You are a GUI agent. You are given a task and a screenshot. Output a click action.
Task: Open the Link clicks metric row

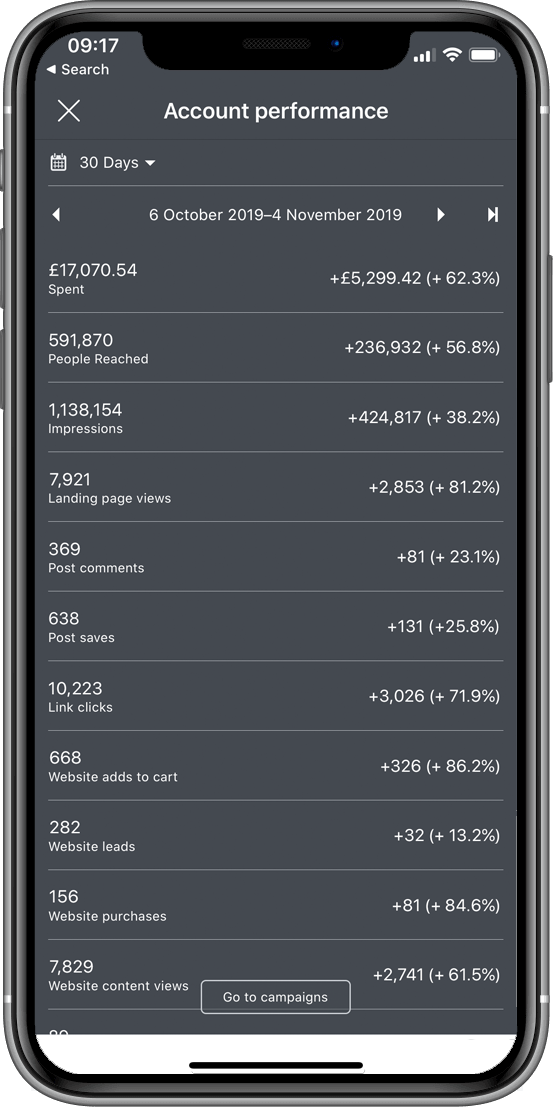point(275,696)
